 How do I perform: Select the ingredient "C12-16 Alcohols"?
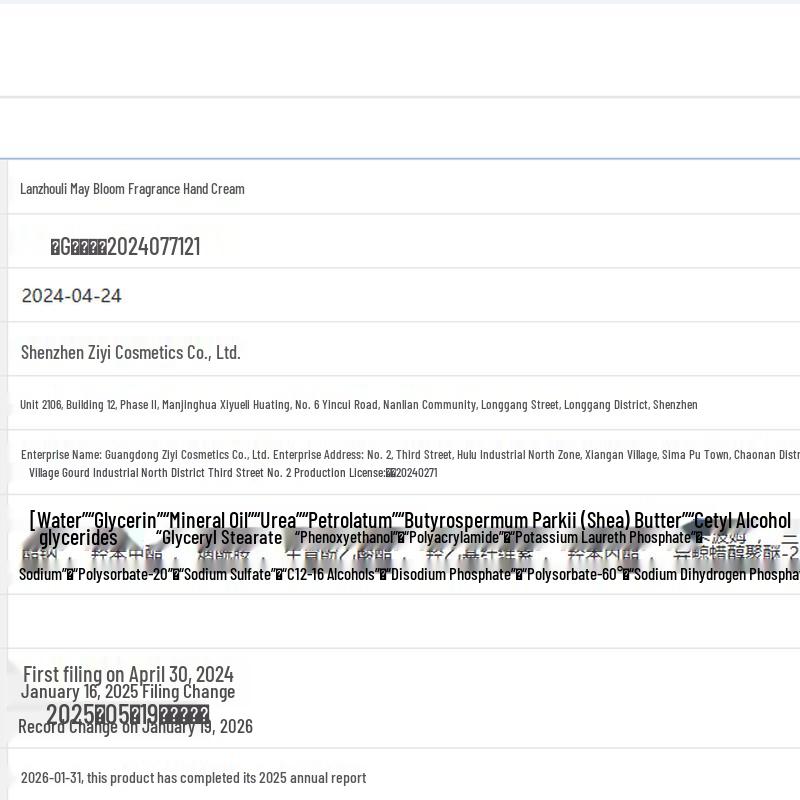click(x=331, y=574)
